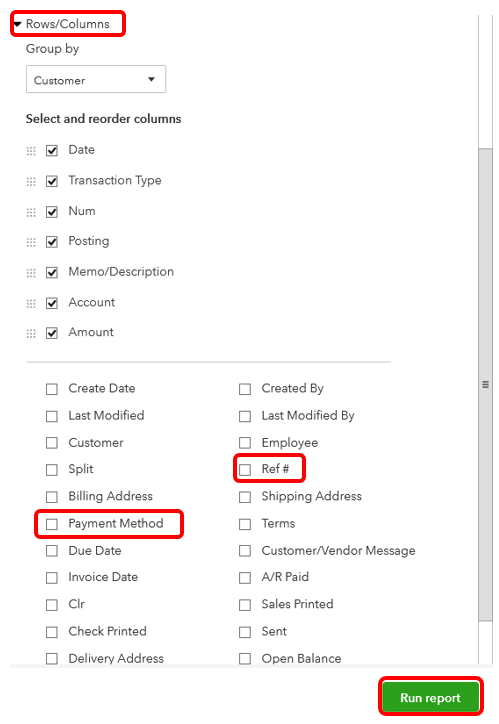Image resolution: width=499 pixels, height=724 pixels.
Task: Click the drag handle beside Amount column
Action: [x=31, y=333]
